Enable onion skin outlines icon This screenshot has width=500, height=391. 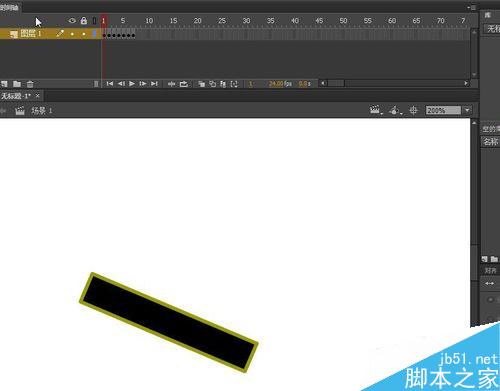click(x=212, y=84)
